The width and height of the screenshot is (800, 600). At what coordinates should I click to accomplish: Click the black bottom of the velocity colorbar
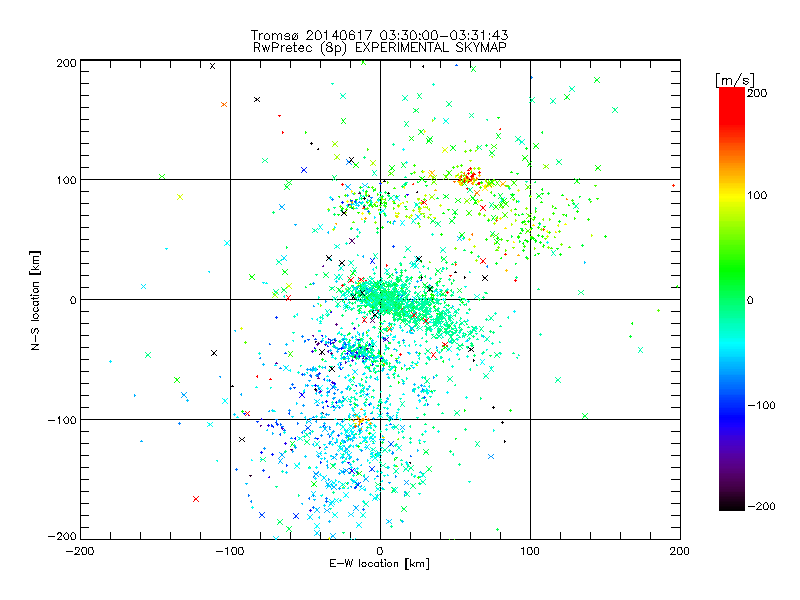[732, 503]
